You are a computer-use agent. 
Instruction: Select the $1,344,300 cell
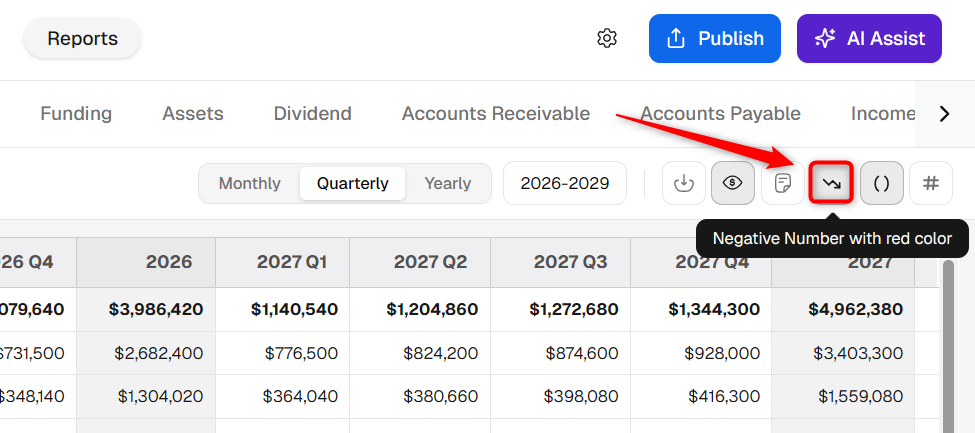pos(701,309)
